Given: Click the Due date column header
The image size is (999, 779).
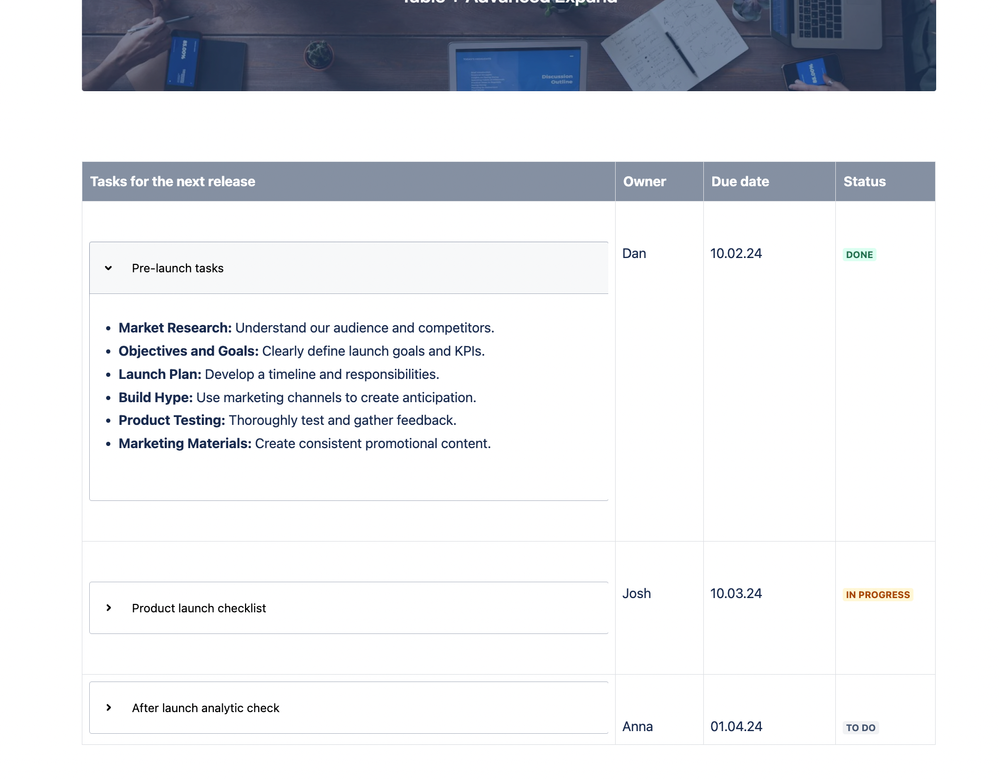Looking at the screenshot, I should tap(740, 182).
